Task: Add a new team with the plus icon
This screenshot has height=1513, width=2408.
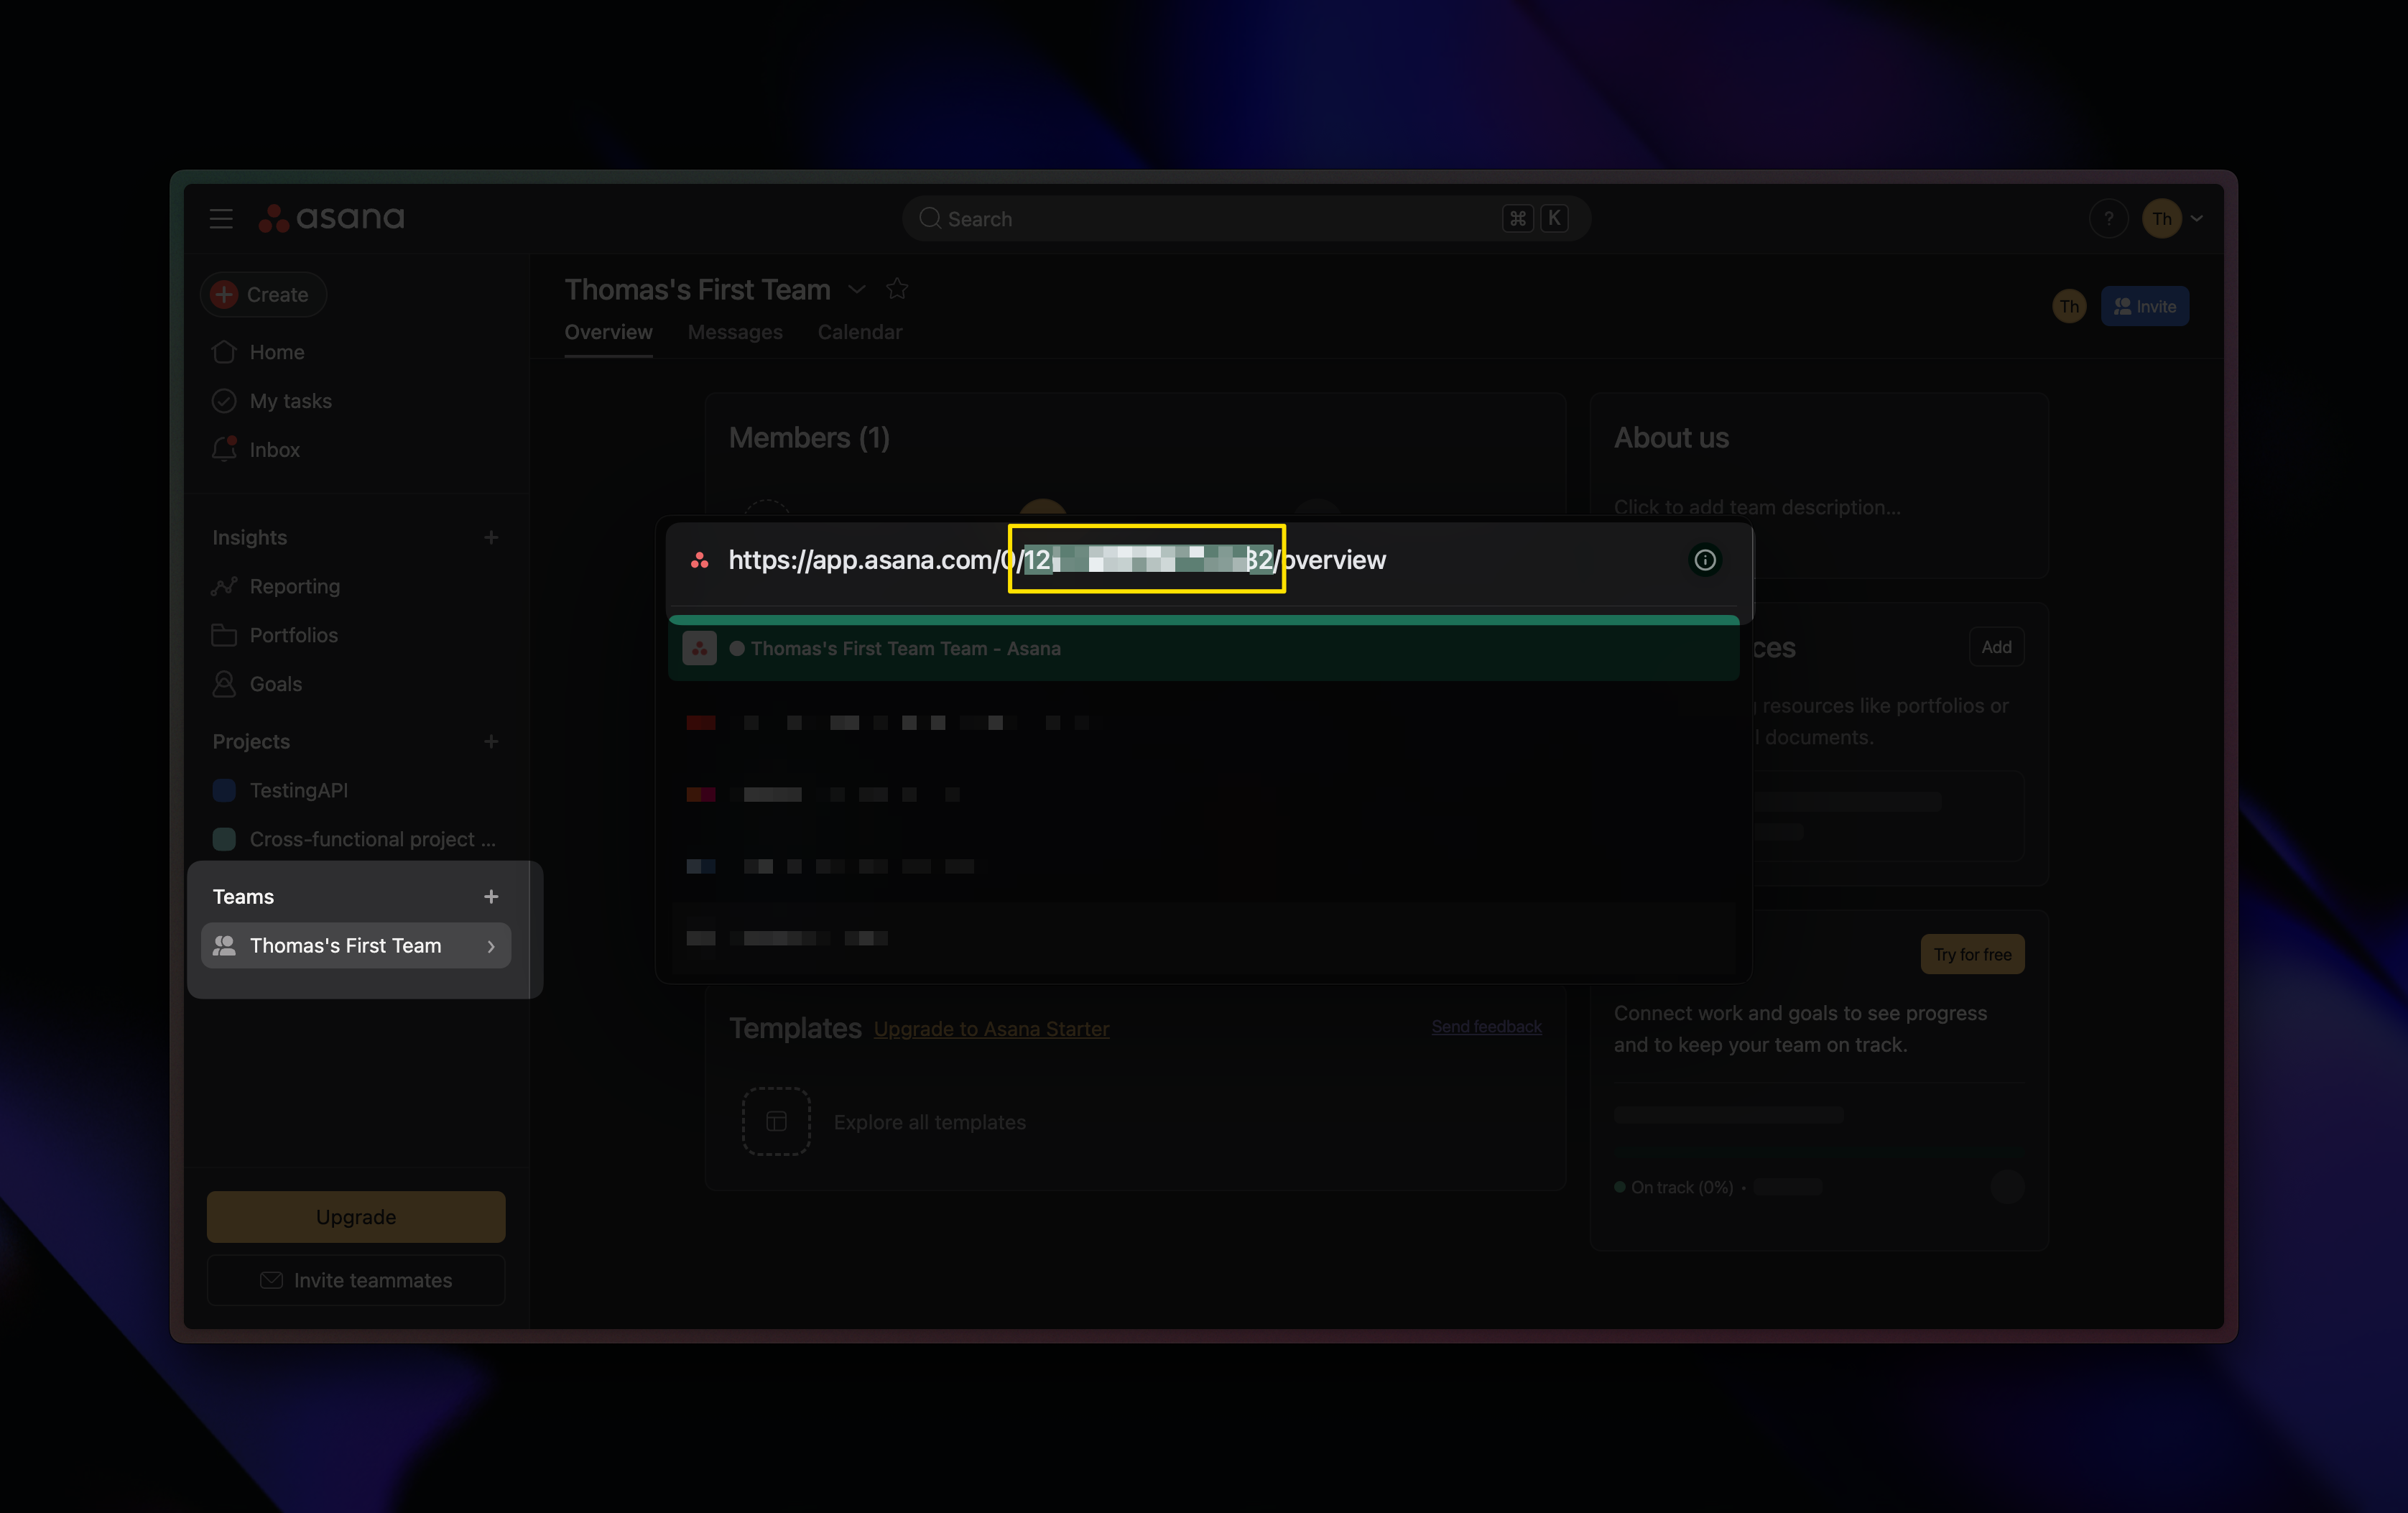Action: (491, 897)
